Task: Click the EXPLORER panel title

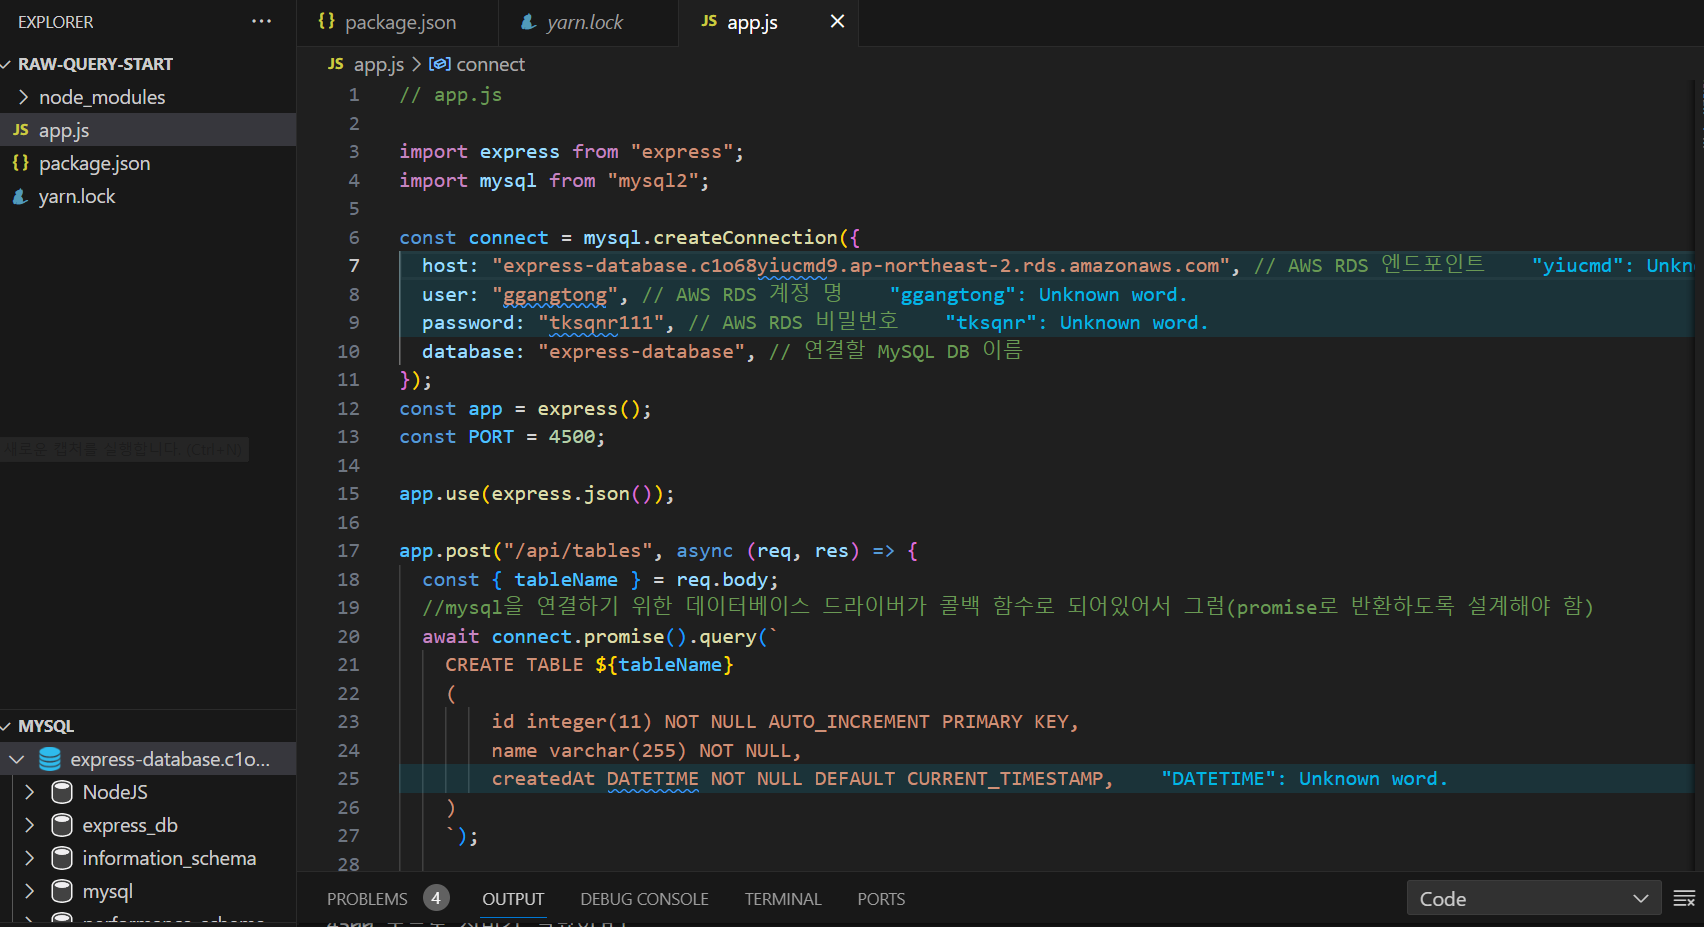Action: [x=56, y=22]
